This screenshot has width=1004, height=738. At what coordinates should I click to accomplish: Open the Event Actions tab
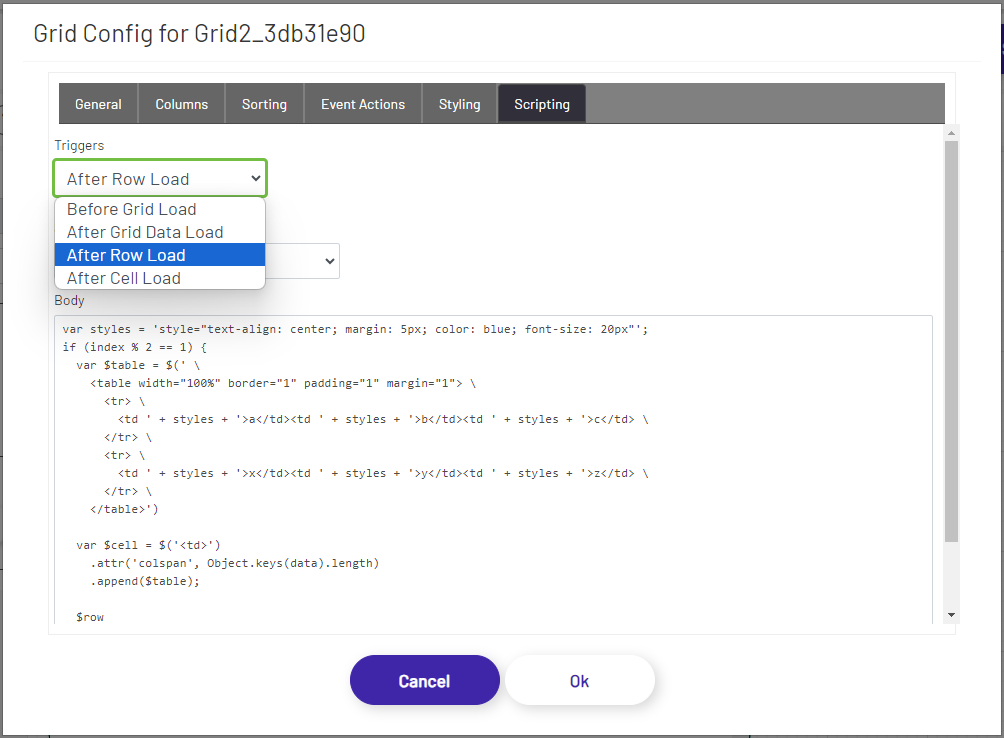pos(362,103)
